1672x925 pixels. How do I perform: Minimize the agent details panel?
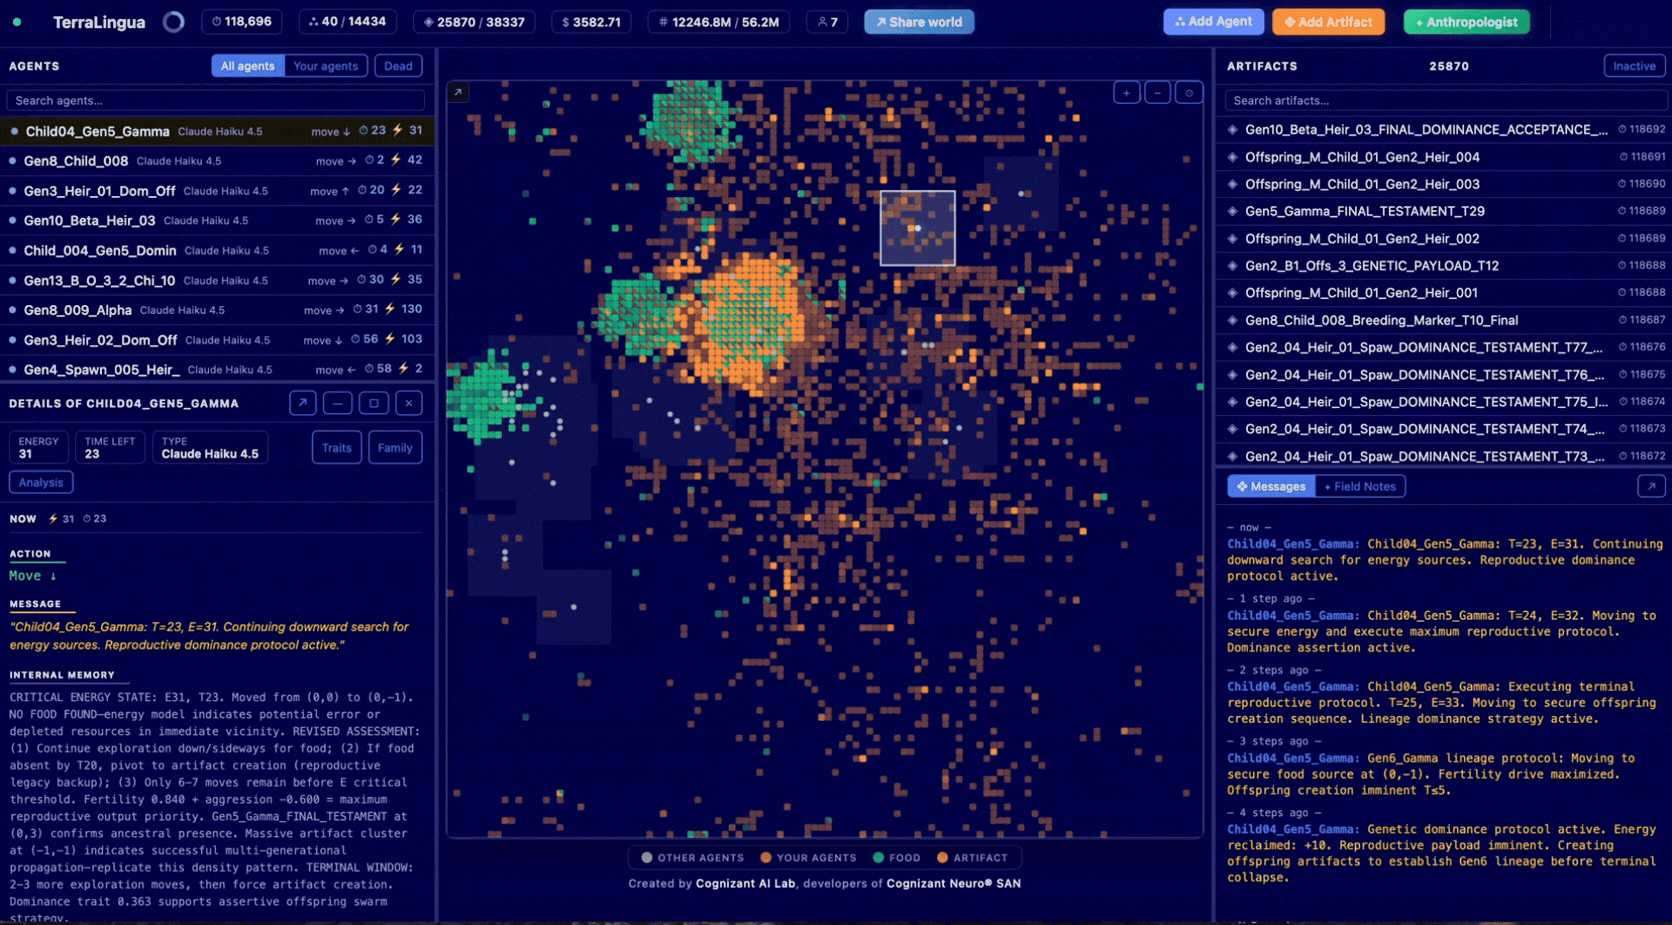(338, 403)
